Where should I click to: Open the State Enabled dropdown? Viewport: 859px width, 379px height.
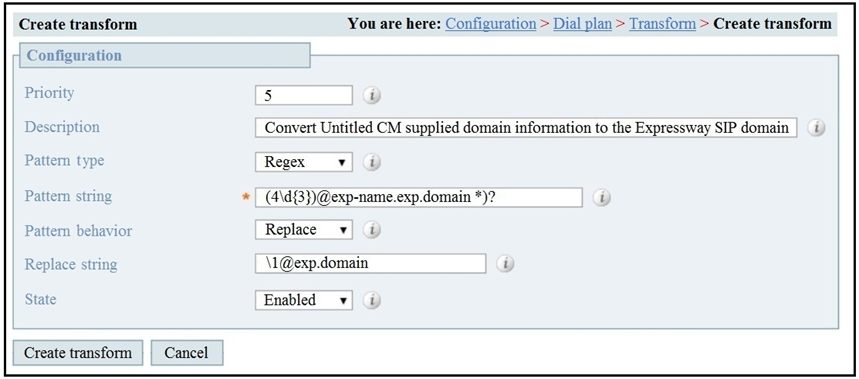[304, 300]
